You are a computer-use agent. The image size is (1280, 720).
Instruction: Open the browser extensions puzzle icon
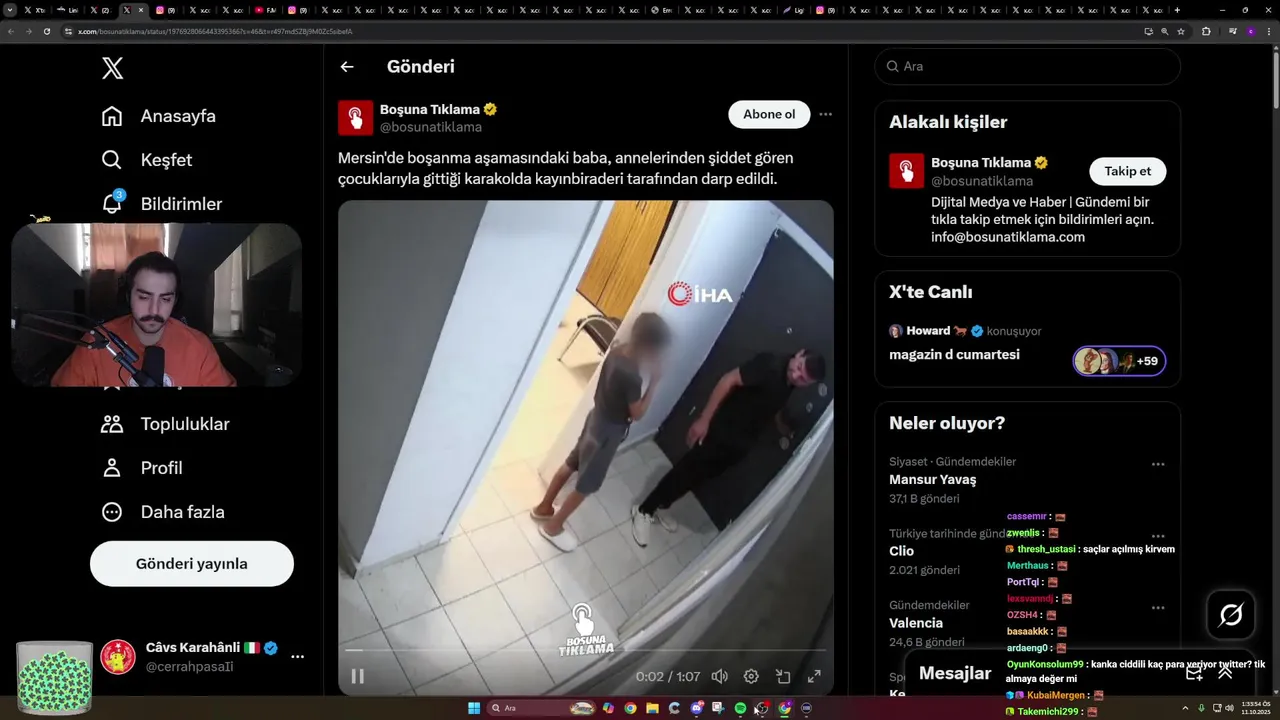(1206, 31)
